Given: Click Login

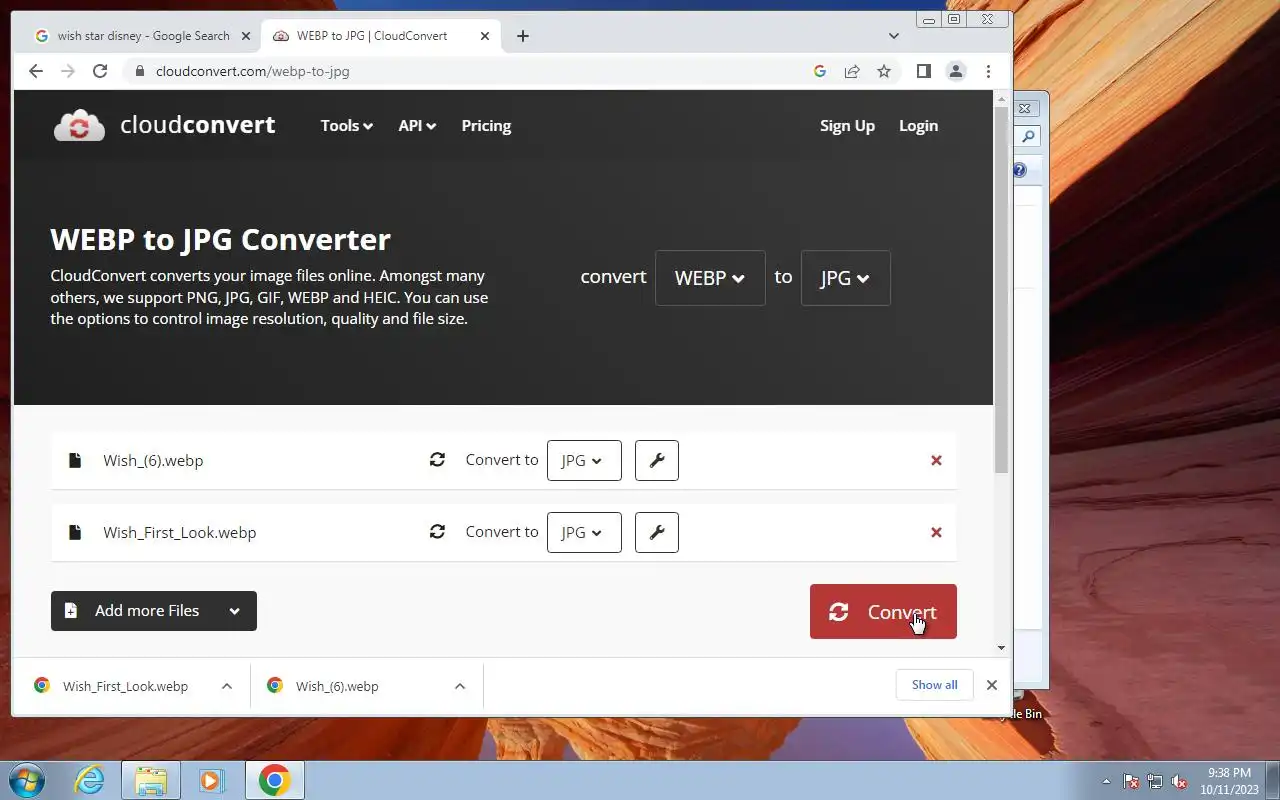Looking at the screenshot, I should click(x=918, y=126).
